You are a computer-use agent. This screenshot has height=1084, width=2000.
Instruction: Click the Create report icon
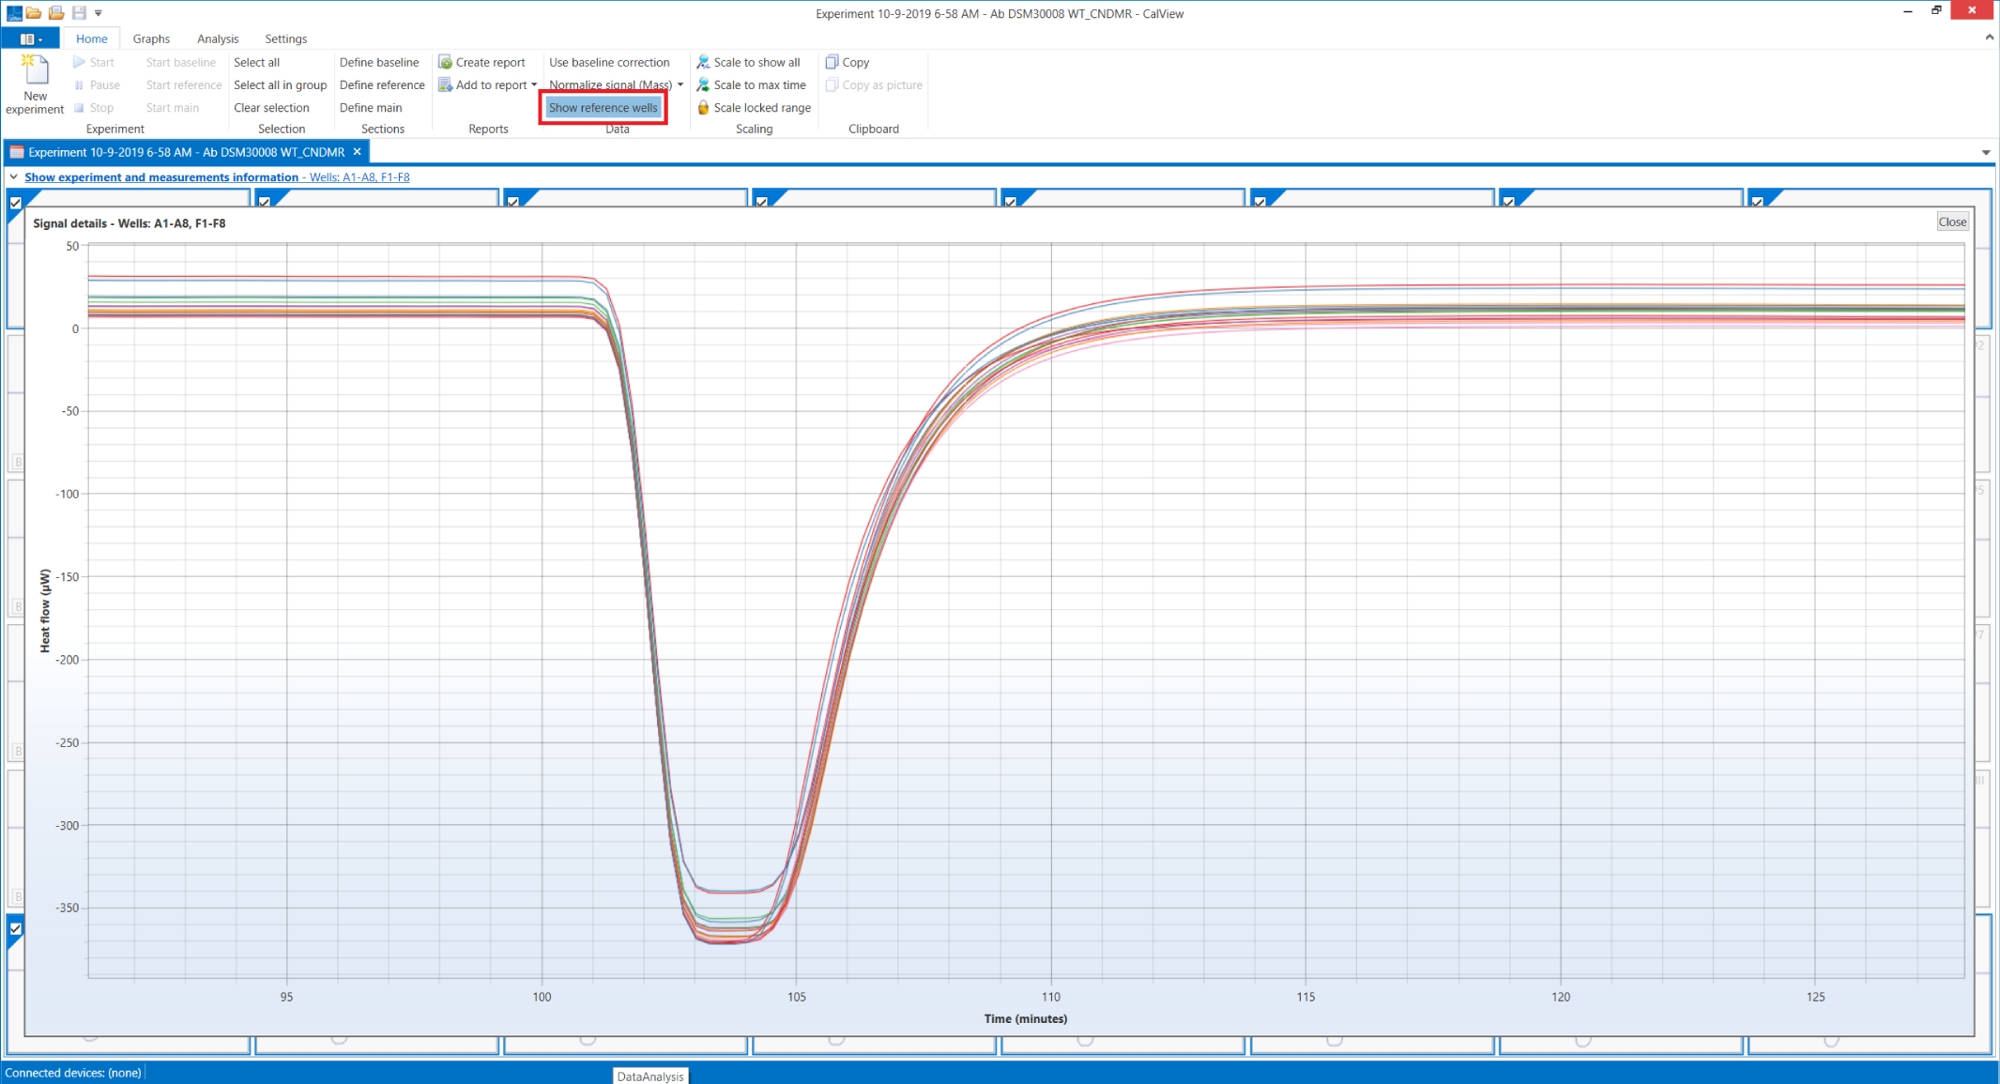pyautogui.click(x=445, y=62)
